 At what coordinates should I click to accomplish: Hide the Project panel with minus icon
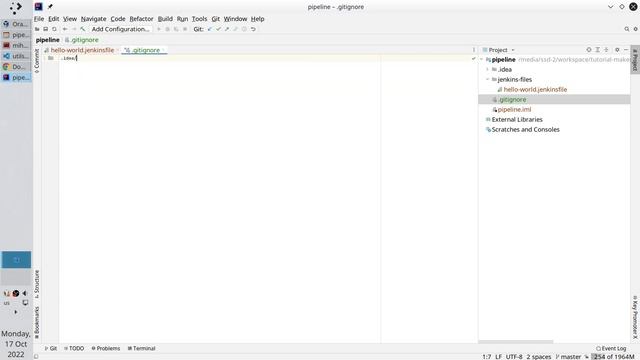[626, 50]
